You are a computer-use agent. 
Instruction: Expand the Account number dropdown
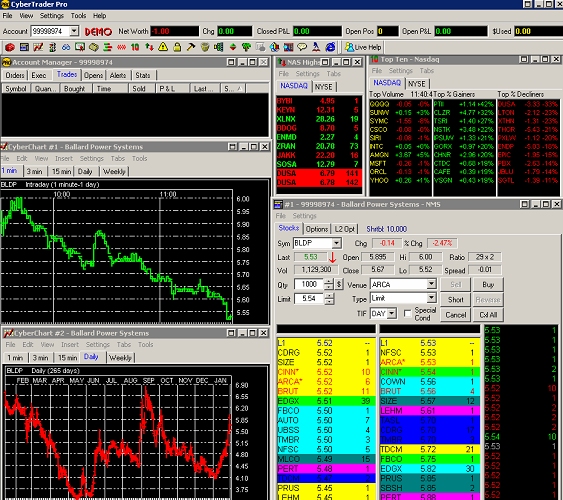coord(74,31)
